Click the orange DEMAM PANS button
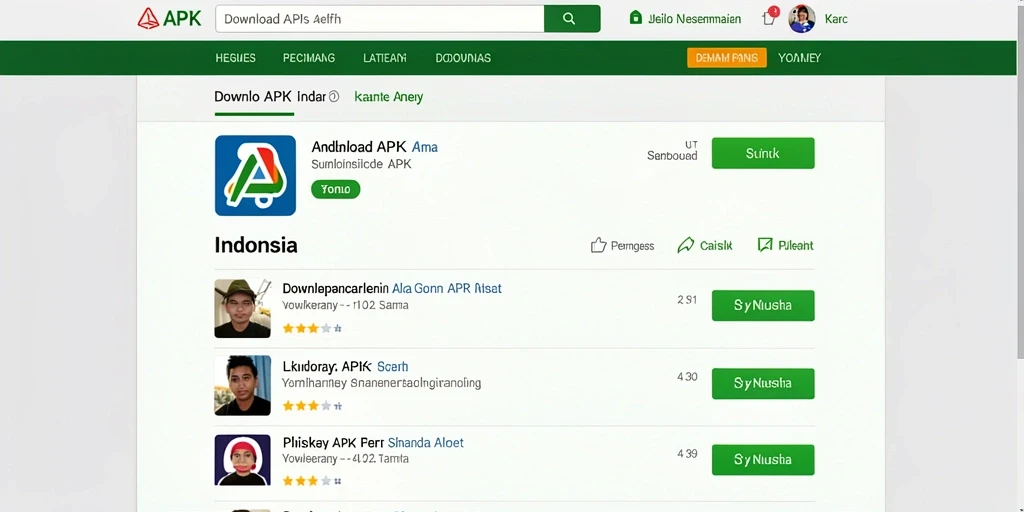 point(727,57)
